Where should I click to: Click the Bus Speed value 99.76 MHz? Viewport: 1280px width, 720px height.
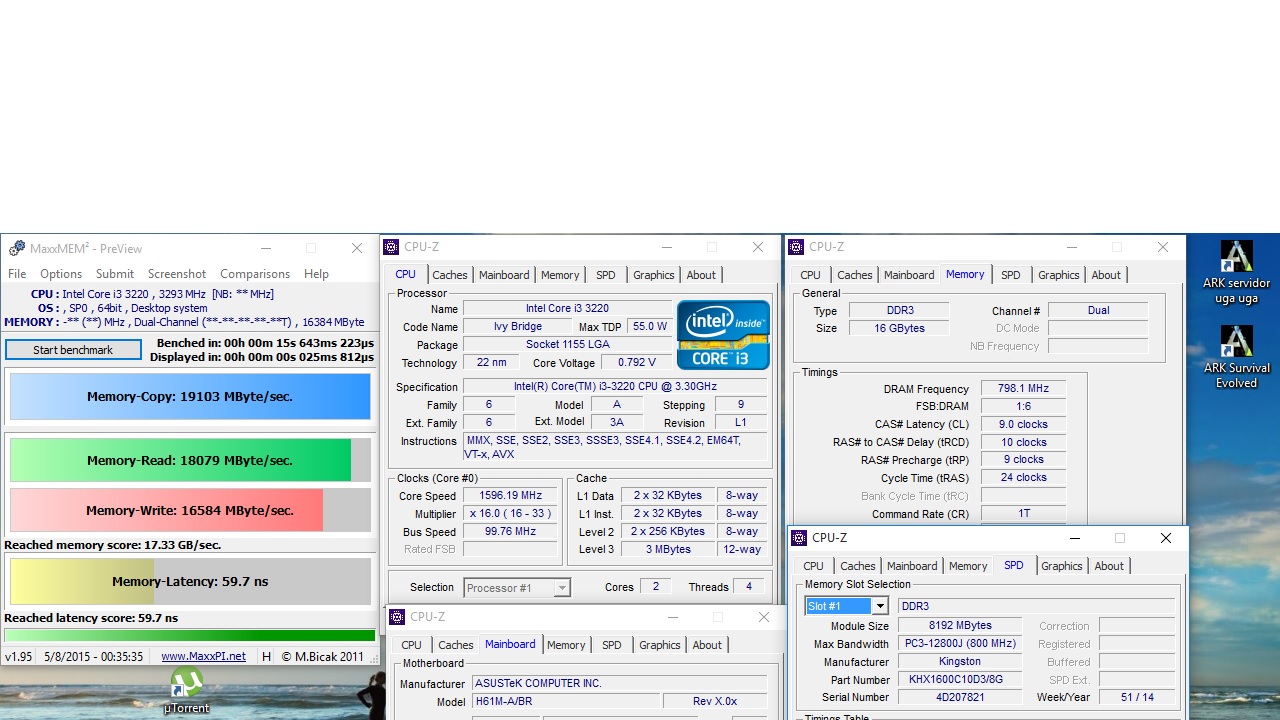pos(511,532)
